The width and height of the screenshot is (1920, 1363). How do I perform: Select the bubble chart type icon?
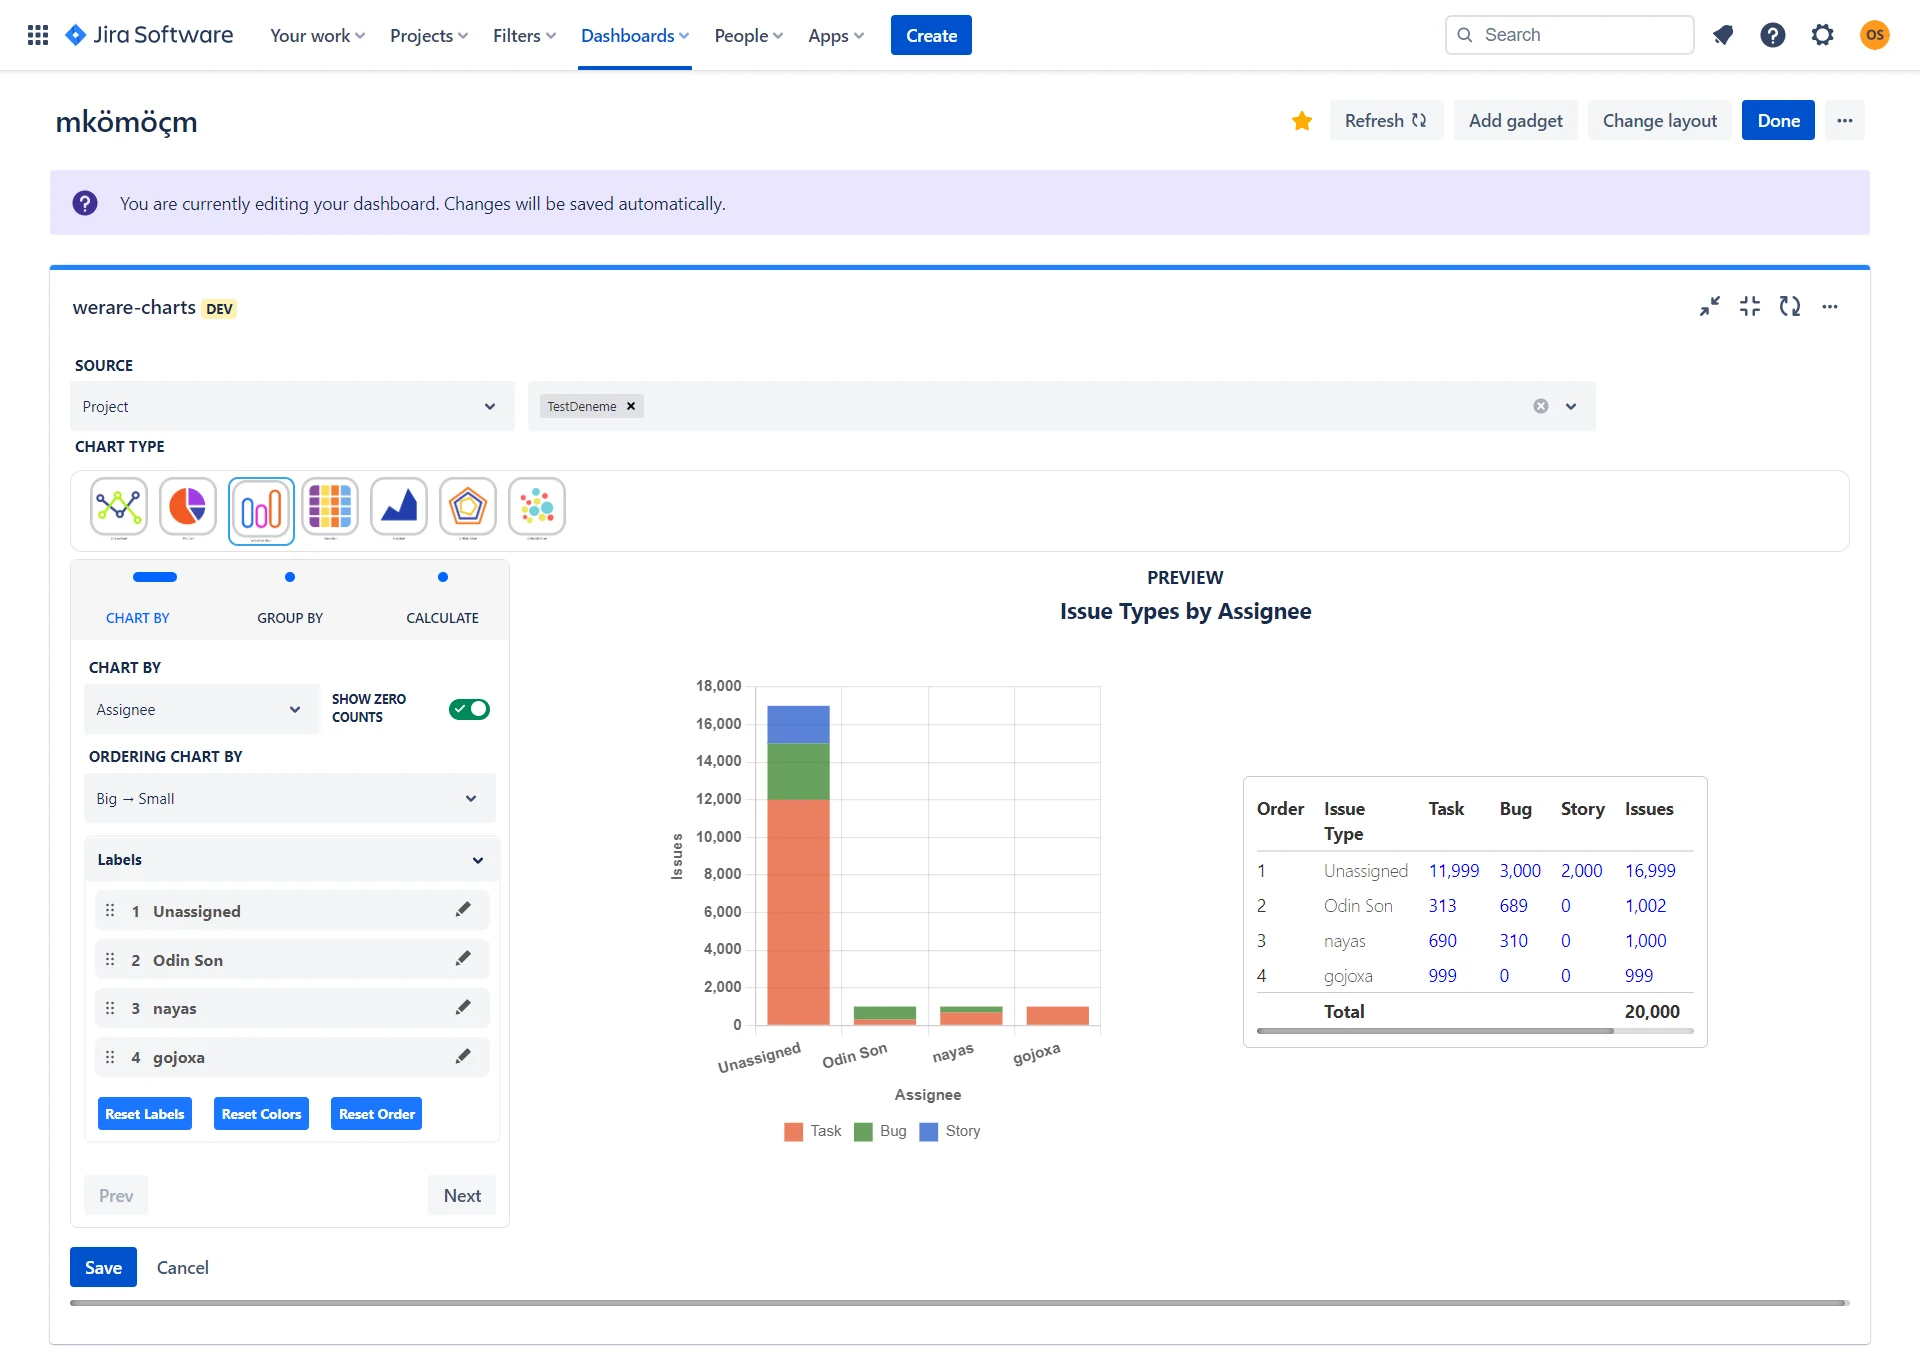537,507
